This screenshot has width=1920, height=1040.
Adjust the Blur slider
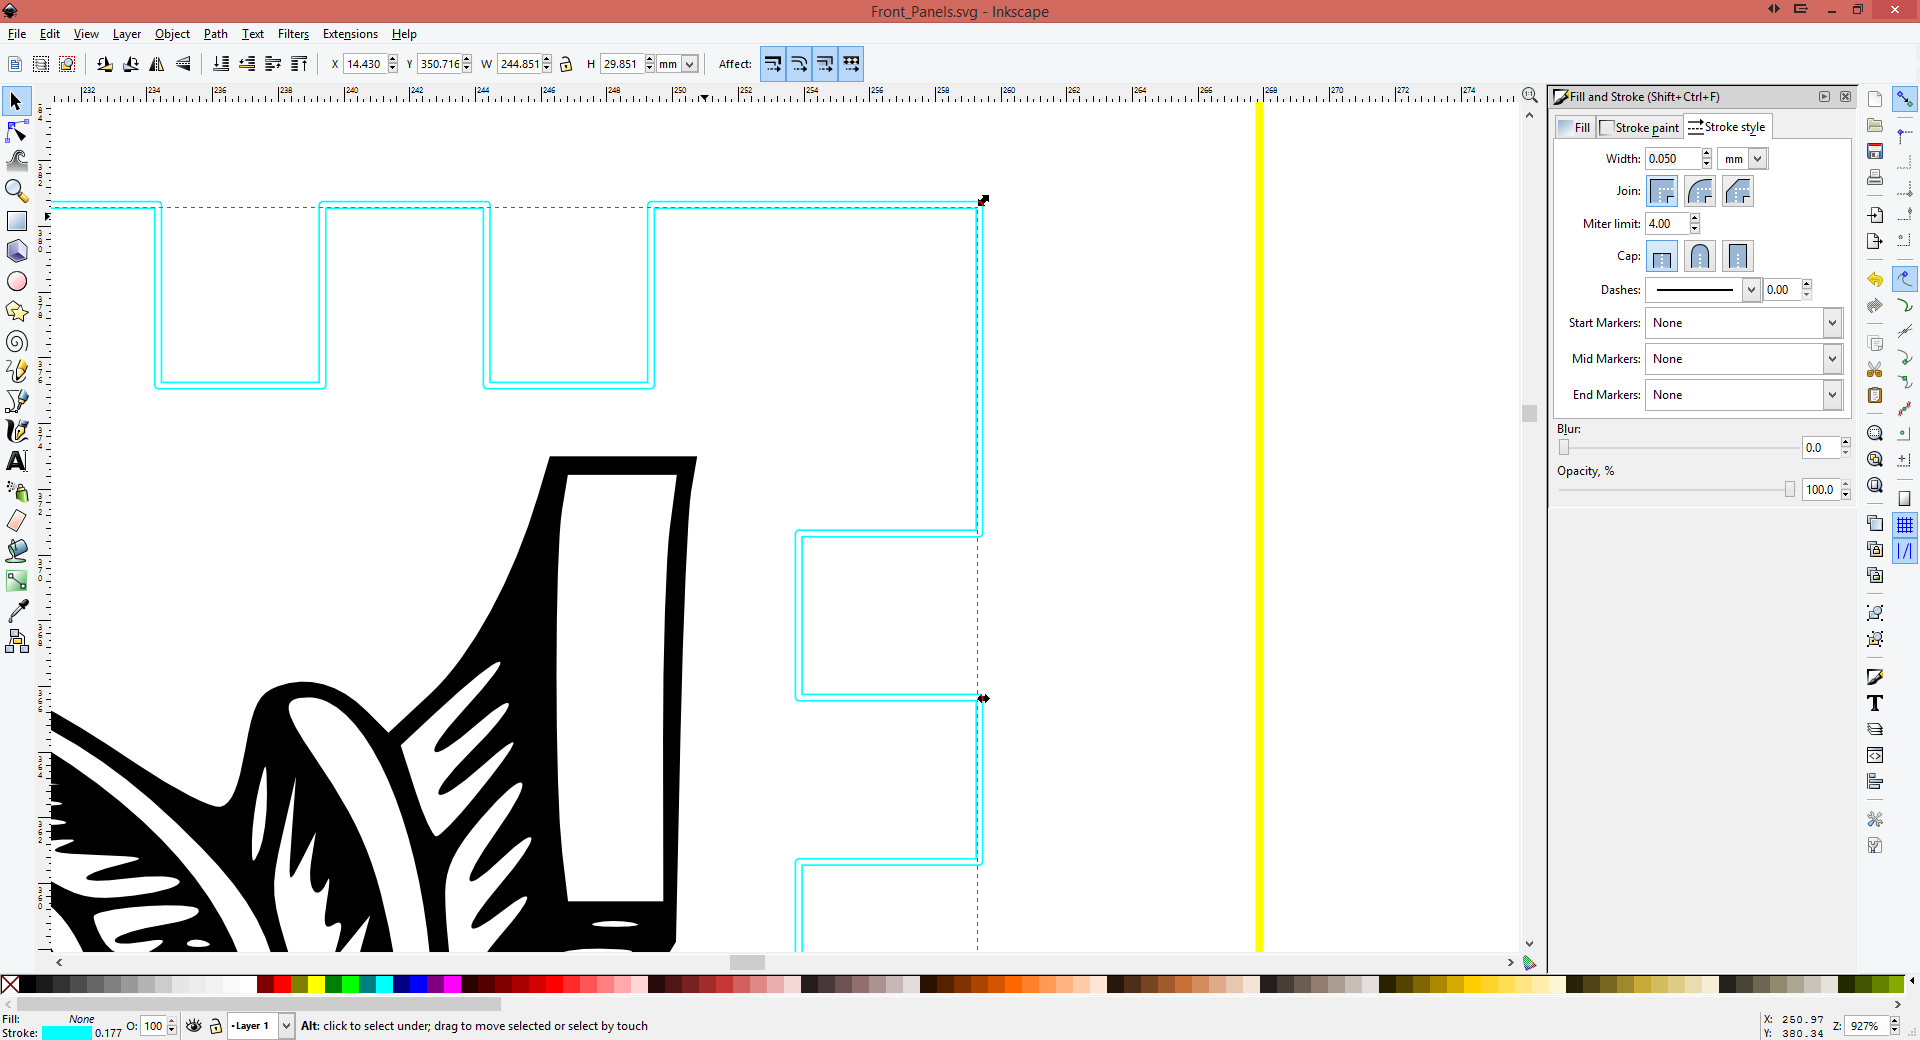point(1677,448)
